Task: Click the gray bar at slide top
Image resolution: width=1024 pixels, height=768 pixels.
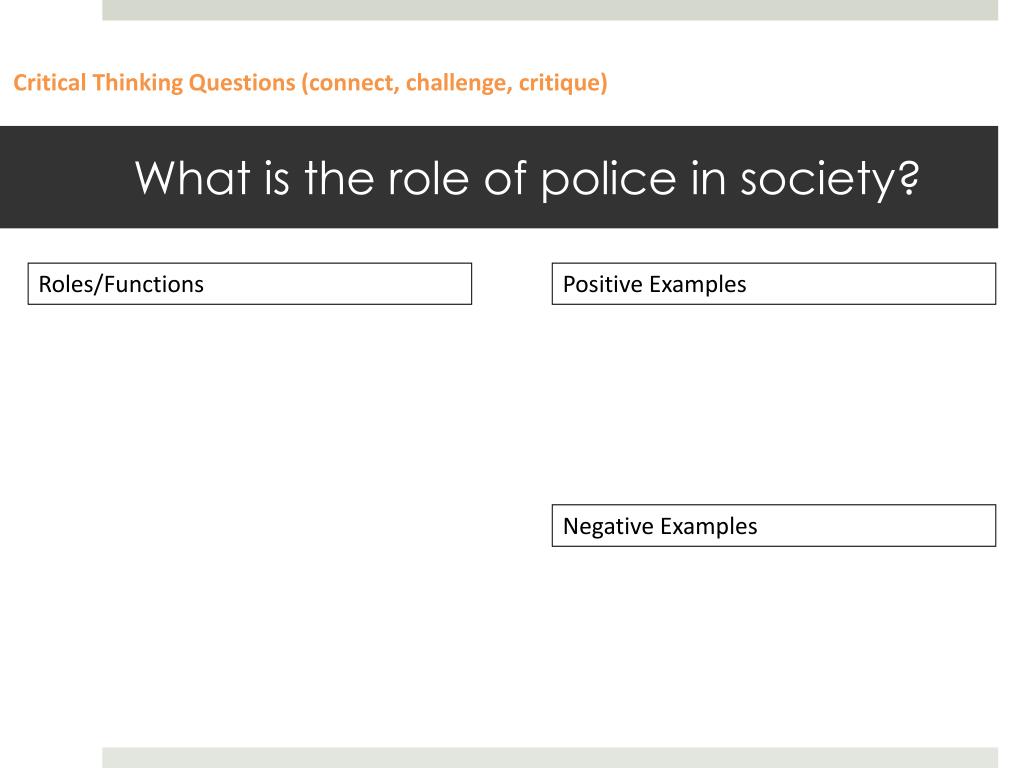Action: pos(550,10)
